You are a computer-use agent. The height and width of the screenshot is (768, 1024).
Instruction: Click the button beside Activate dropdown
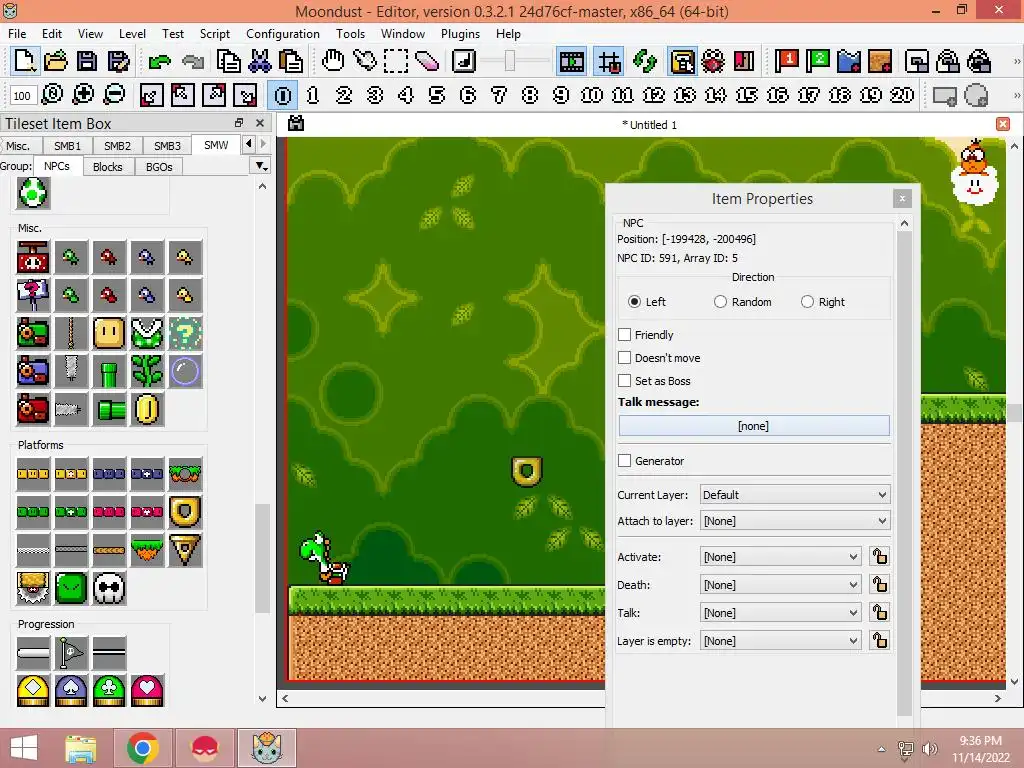[x=880, y=557]
